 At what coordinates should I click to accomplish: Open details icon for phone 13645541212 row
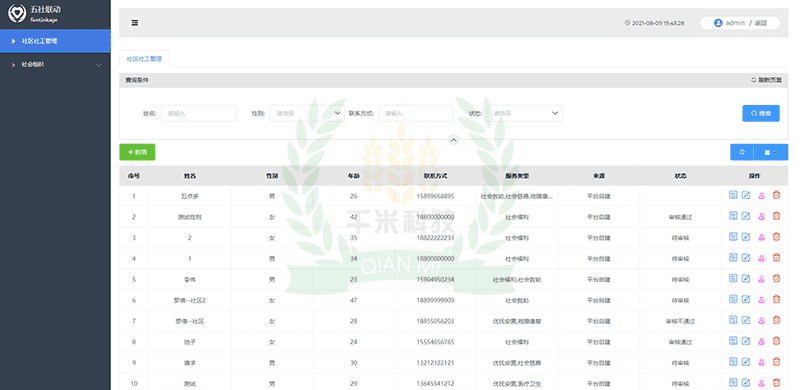[x=733, y=382]
